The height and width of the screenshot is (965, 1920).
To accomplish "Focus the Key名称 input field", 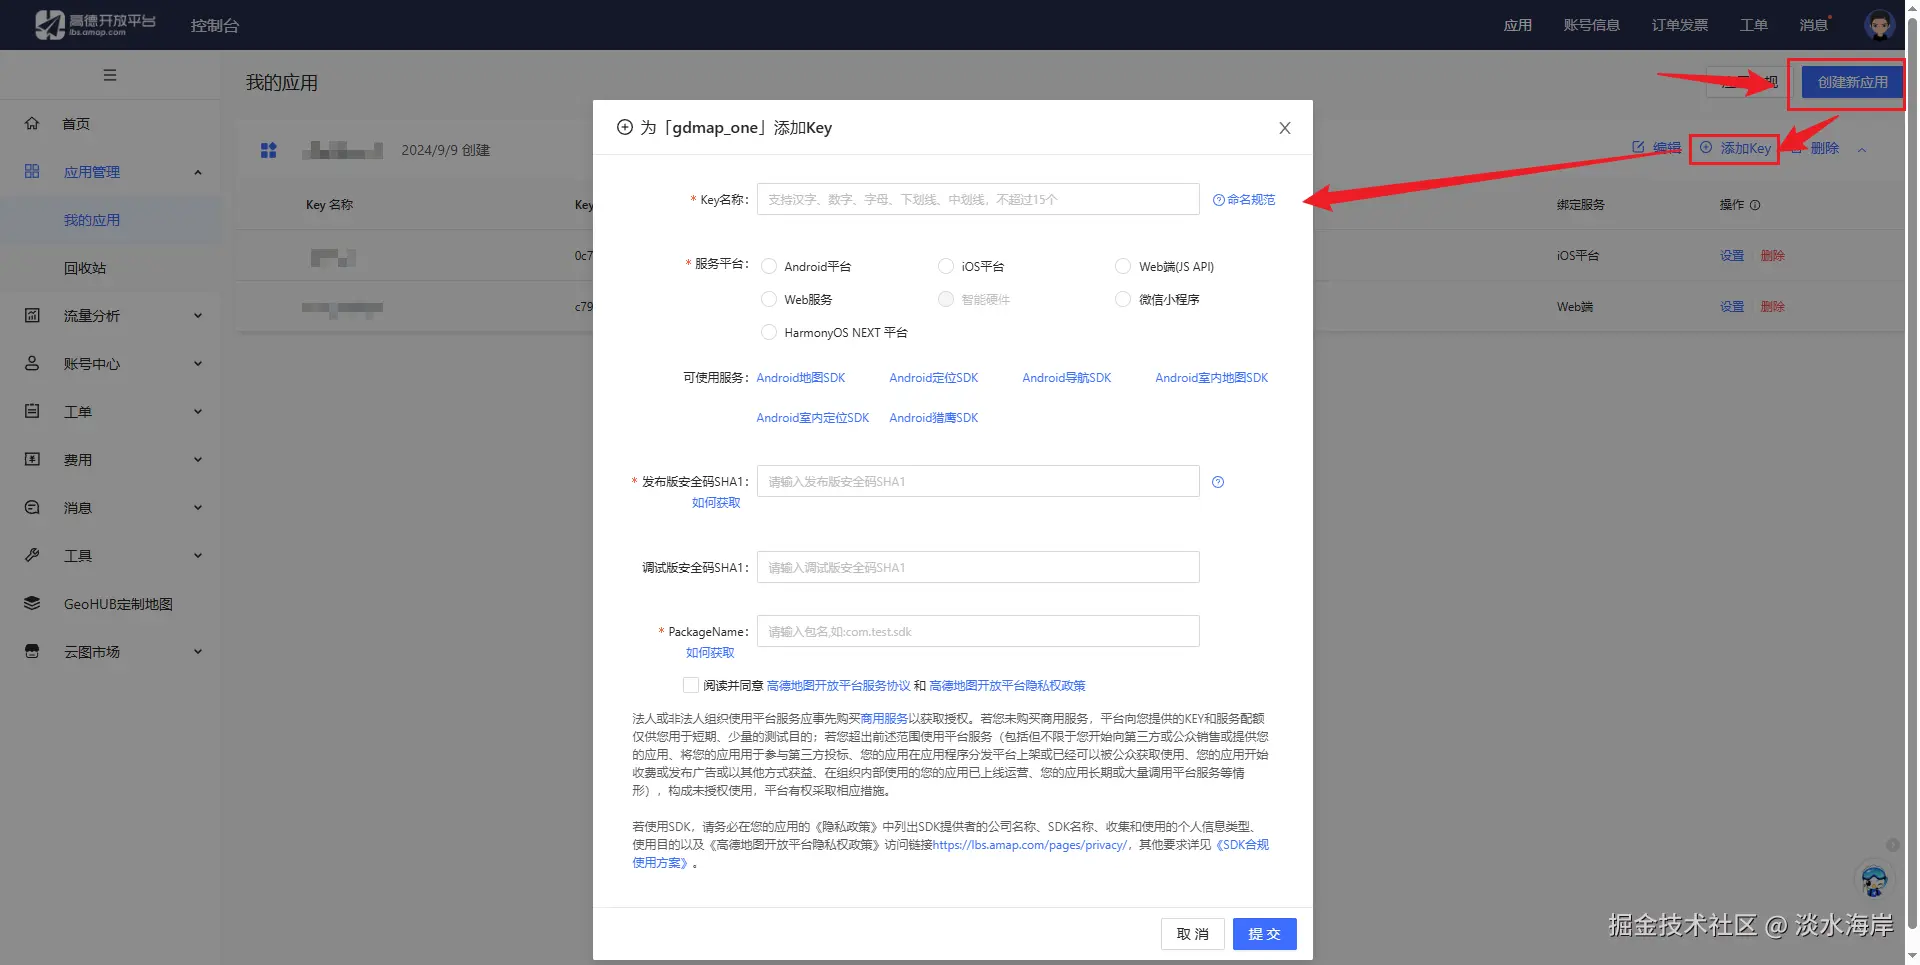I will [x=978, y=199].
